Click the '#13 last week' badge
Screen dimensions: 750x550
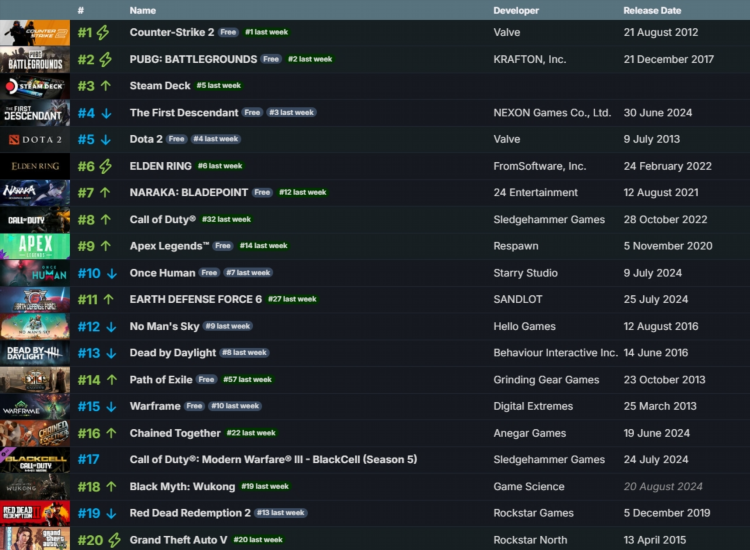280,513
